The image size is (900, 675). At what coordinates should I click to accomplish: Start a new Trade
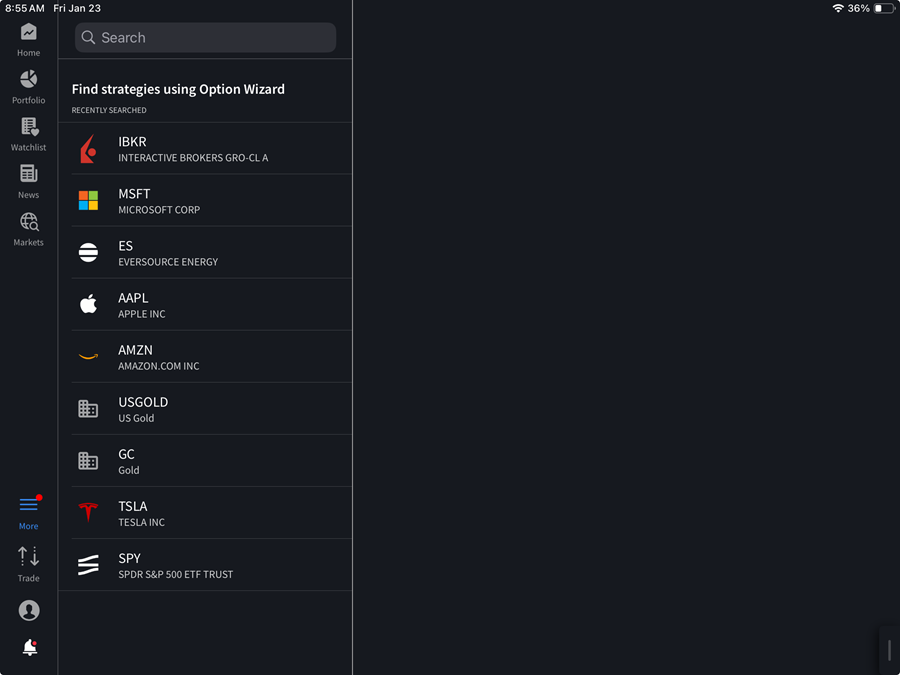click(28, 563)
